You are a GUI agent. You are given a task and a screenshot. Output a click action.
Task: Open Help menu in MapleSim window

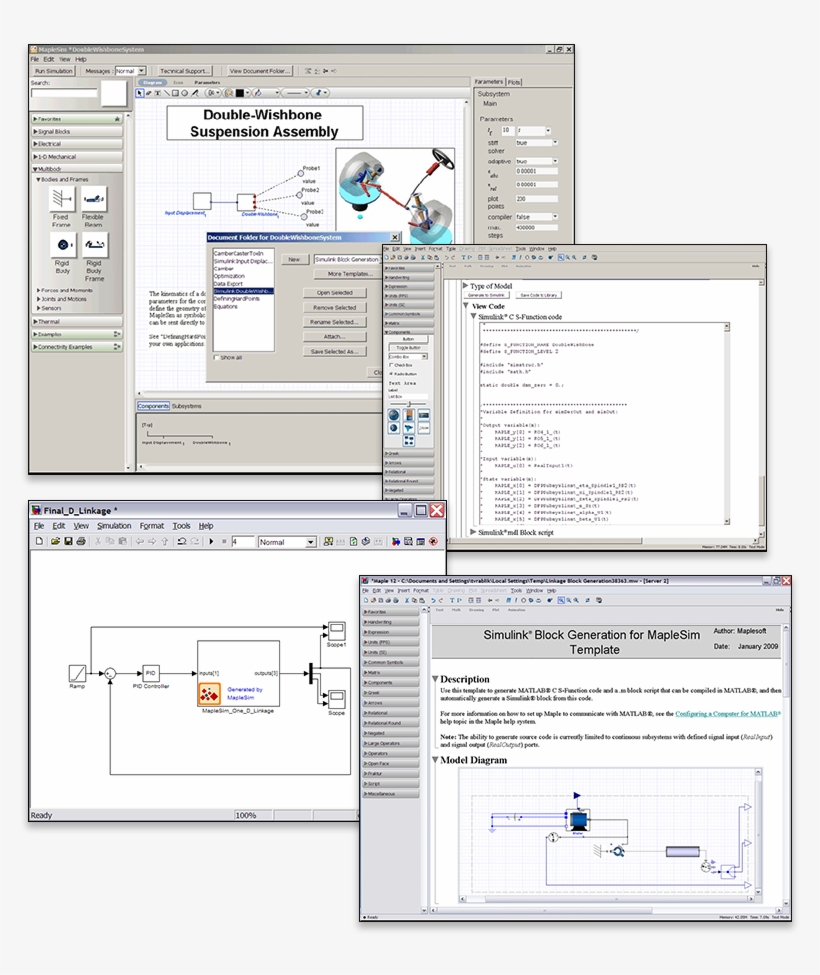coord(81,60)
